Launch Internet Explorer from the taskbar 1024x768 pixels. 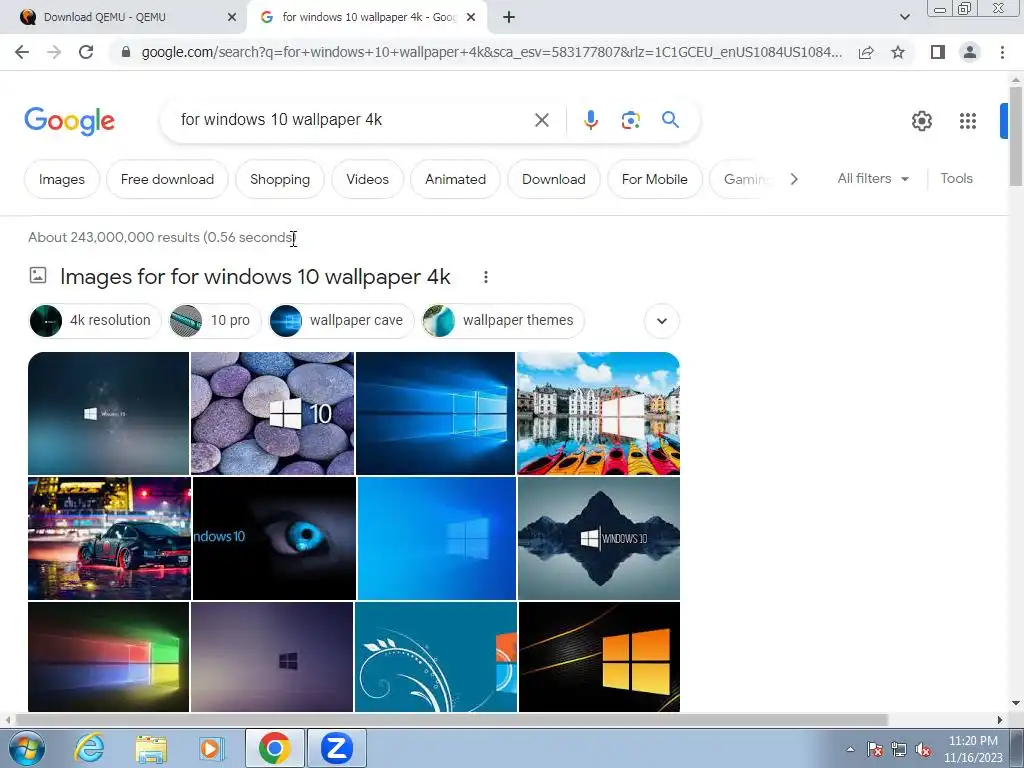89,748
